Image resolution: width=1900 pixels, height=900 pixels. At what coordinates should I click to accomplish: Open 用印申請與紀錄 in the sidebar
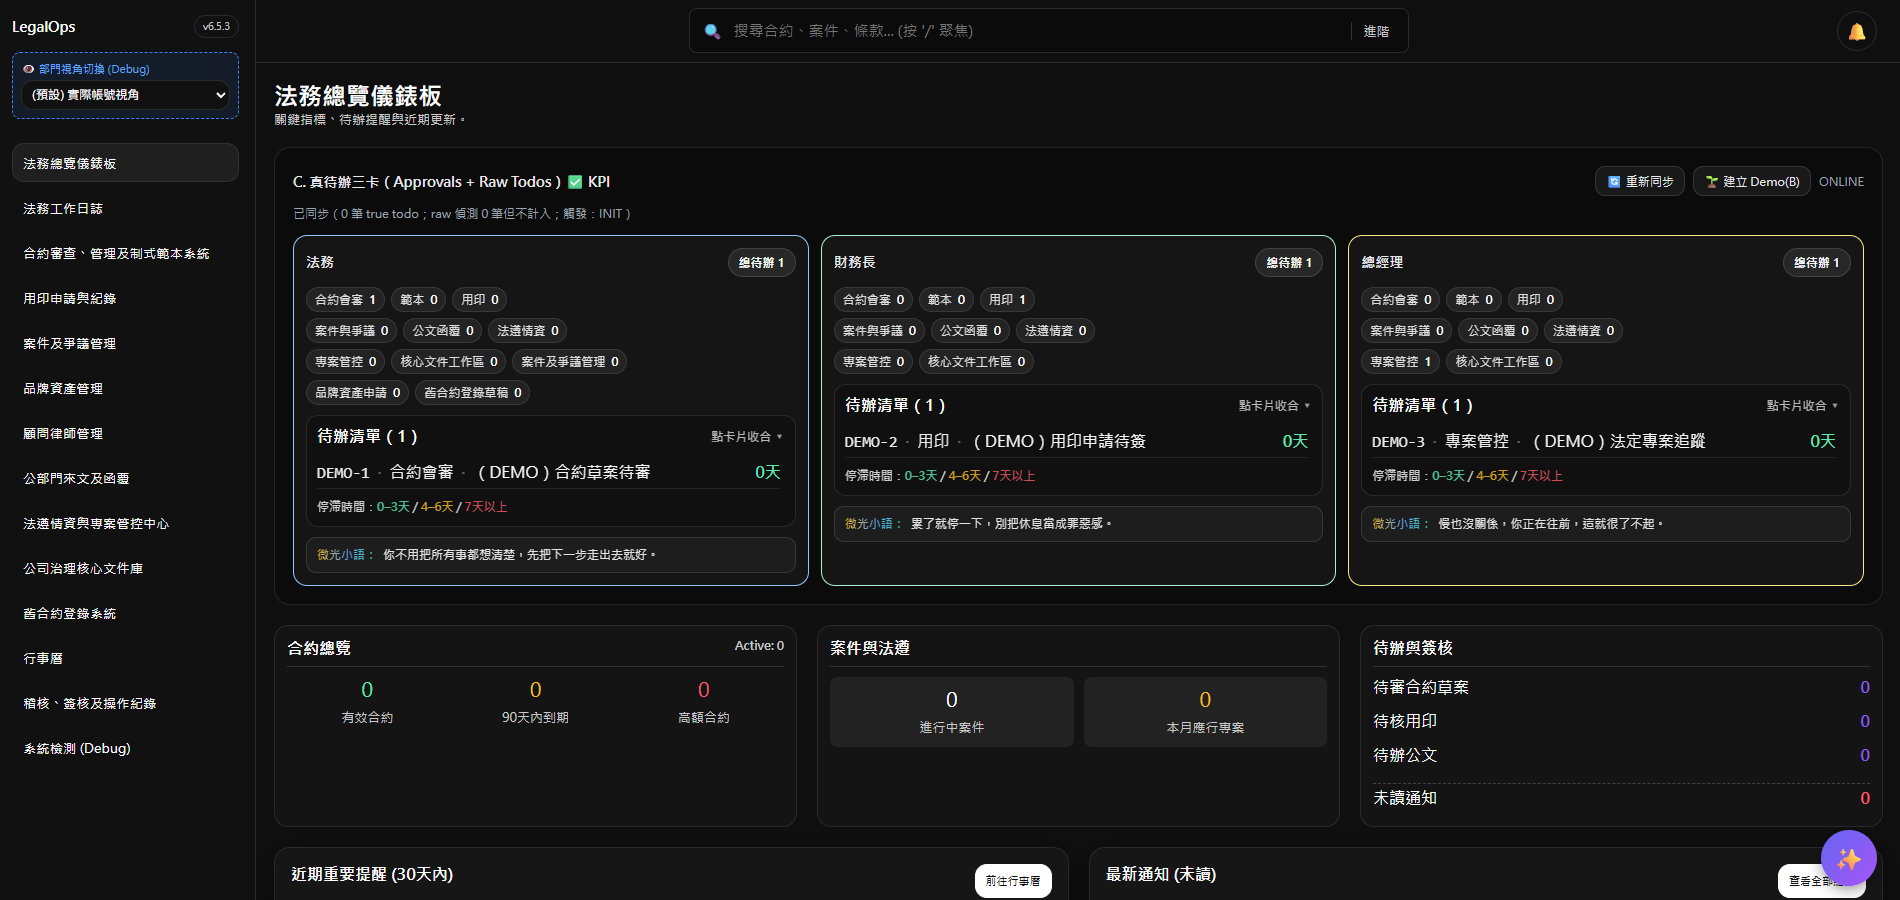point(125,298)
